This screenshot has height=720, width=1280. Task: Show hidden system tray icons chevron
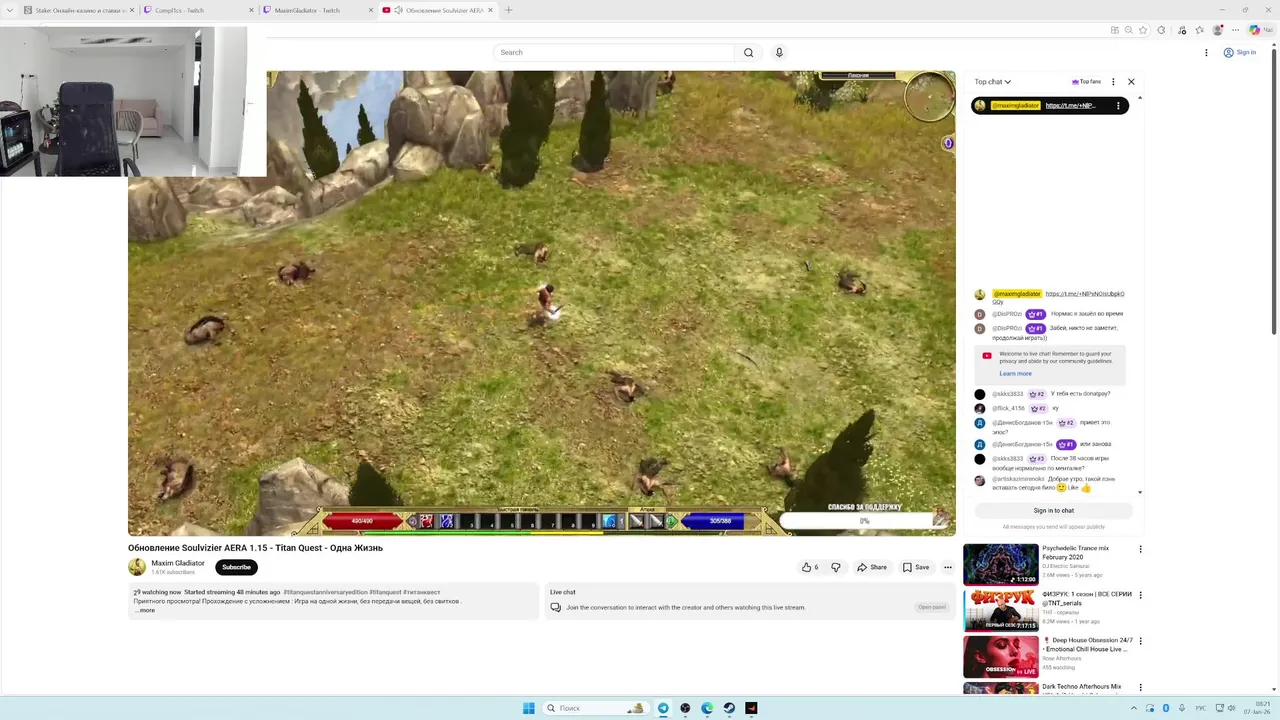click(1134, 708)
